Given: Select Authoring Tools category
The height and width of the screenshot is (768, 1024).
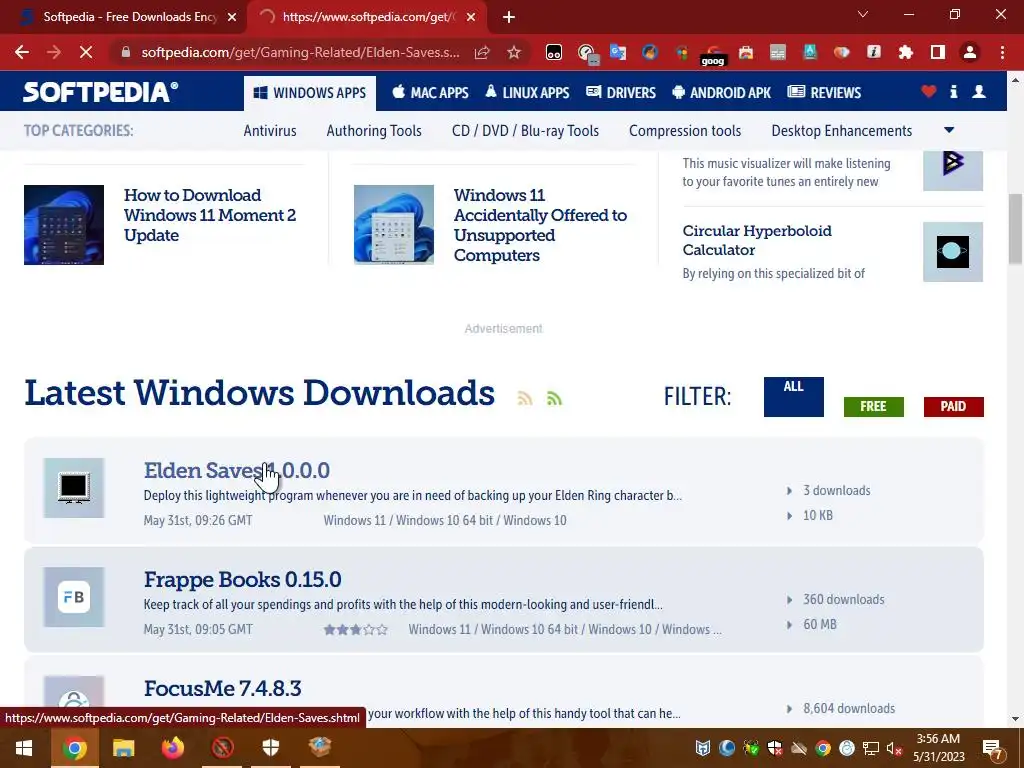Looking at the screenshot, I should click(374, 131).
